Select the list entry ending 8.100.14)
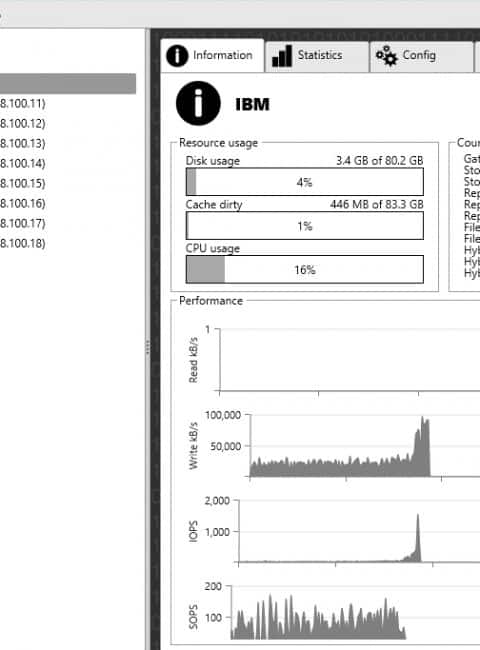Image resolution: width=480 pixels, height=650 pixels. click(23, 163)
